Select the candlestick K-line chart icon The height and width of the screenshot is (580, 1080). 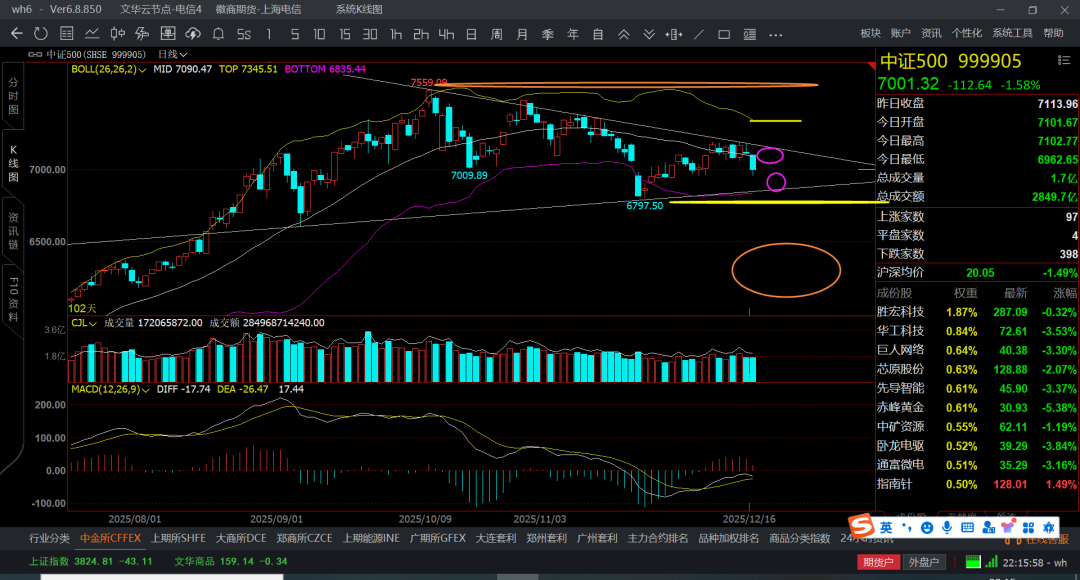[x=117, y=34]
